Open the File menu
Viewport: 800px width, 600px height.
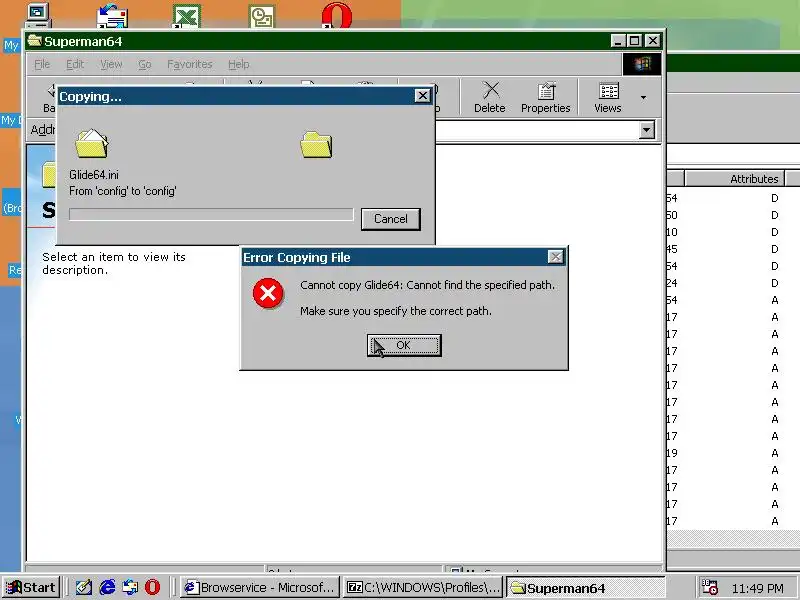pyautogui.click(x=42, y=64)
